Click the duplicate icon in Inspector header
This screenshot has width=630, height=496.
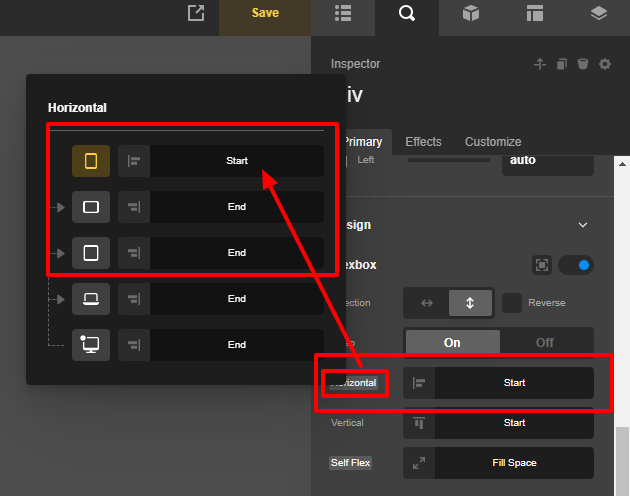(x=562, y=64)
